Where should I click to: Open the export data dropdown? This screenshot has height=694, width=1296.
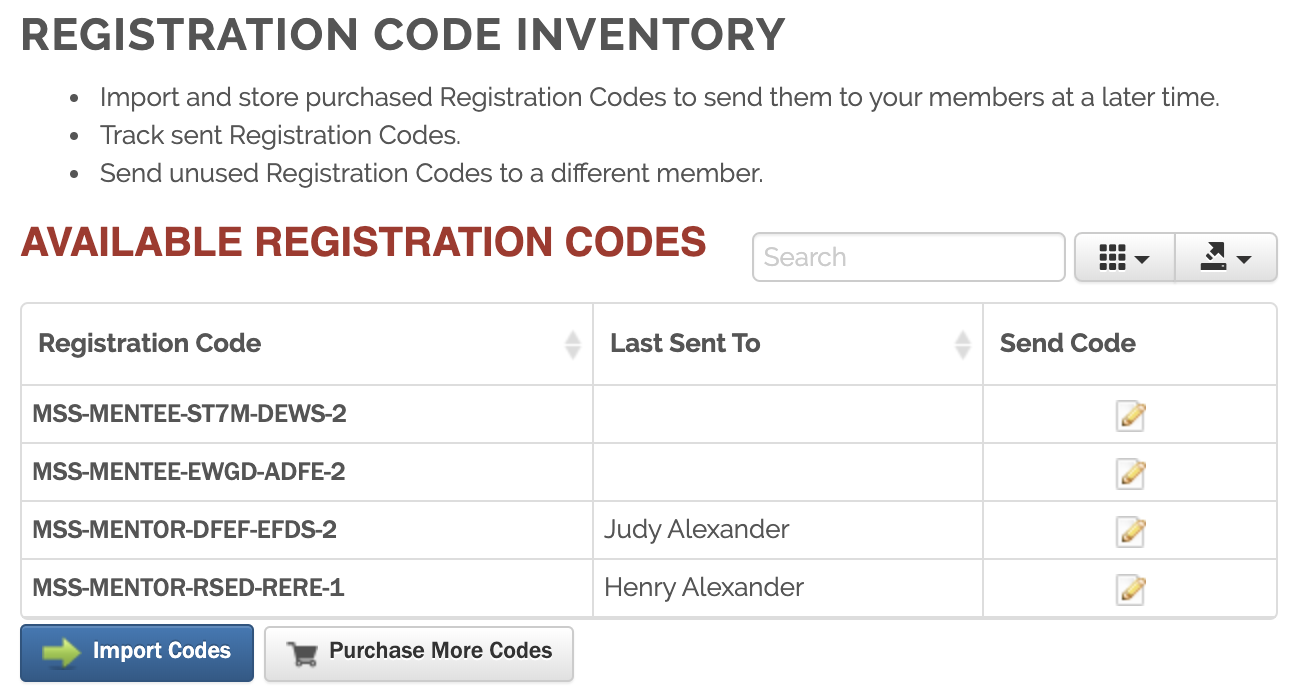pos(1226,258)
